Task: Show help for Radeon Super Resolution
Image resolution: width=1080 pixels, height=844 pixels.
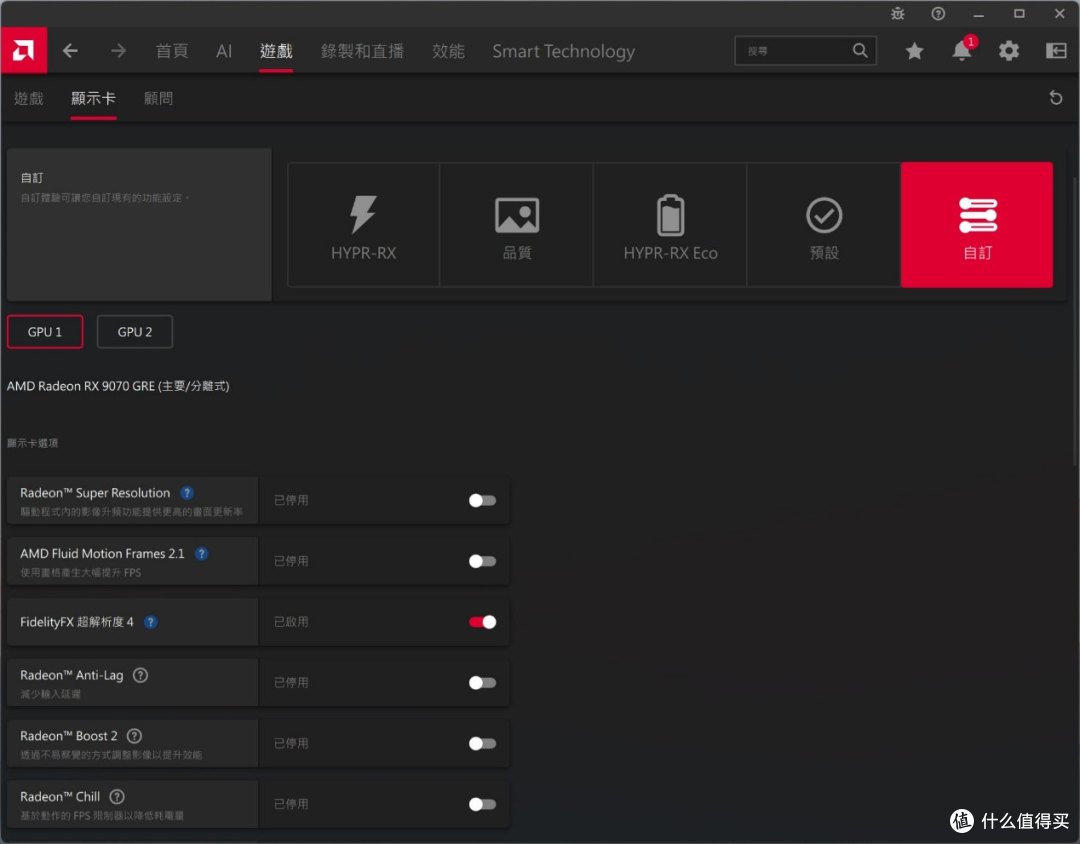Action: click(x=187, y=493)
